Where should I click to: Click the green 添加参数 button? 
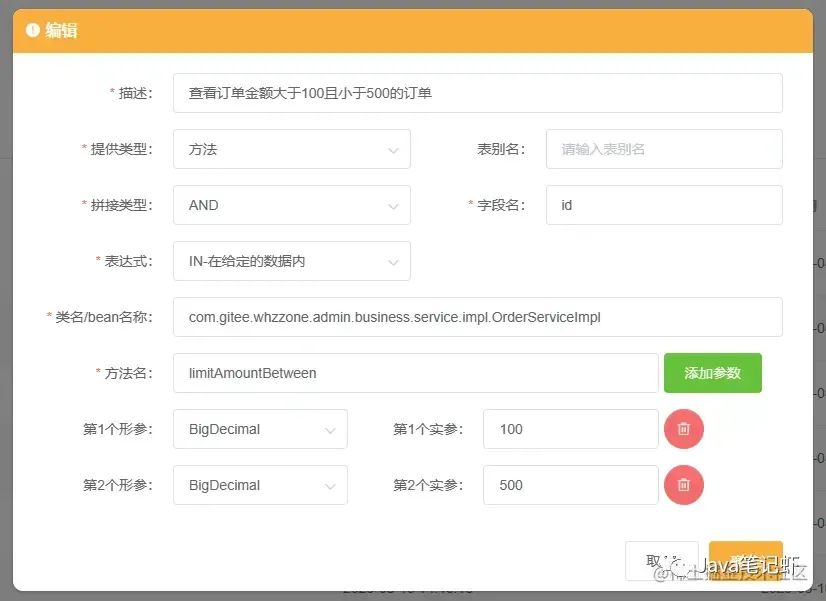pyautogui.click(x=712, y=373)
